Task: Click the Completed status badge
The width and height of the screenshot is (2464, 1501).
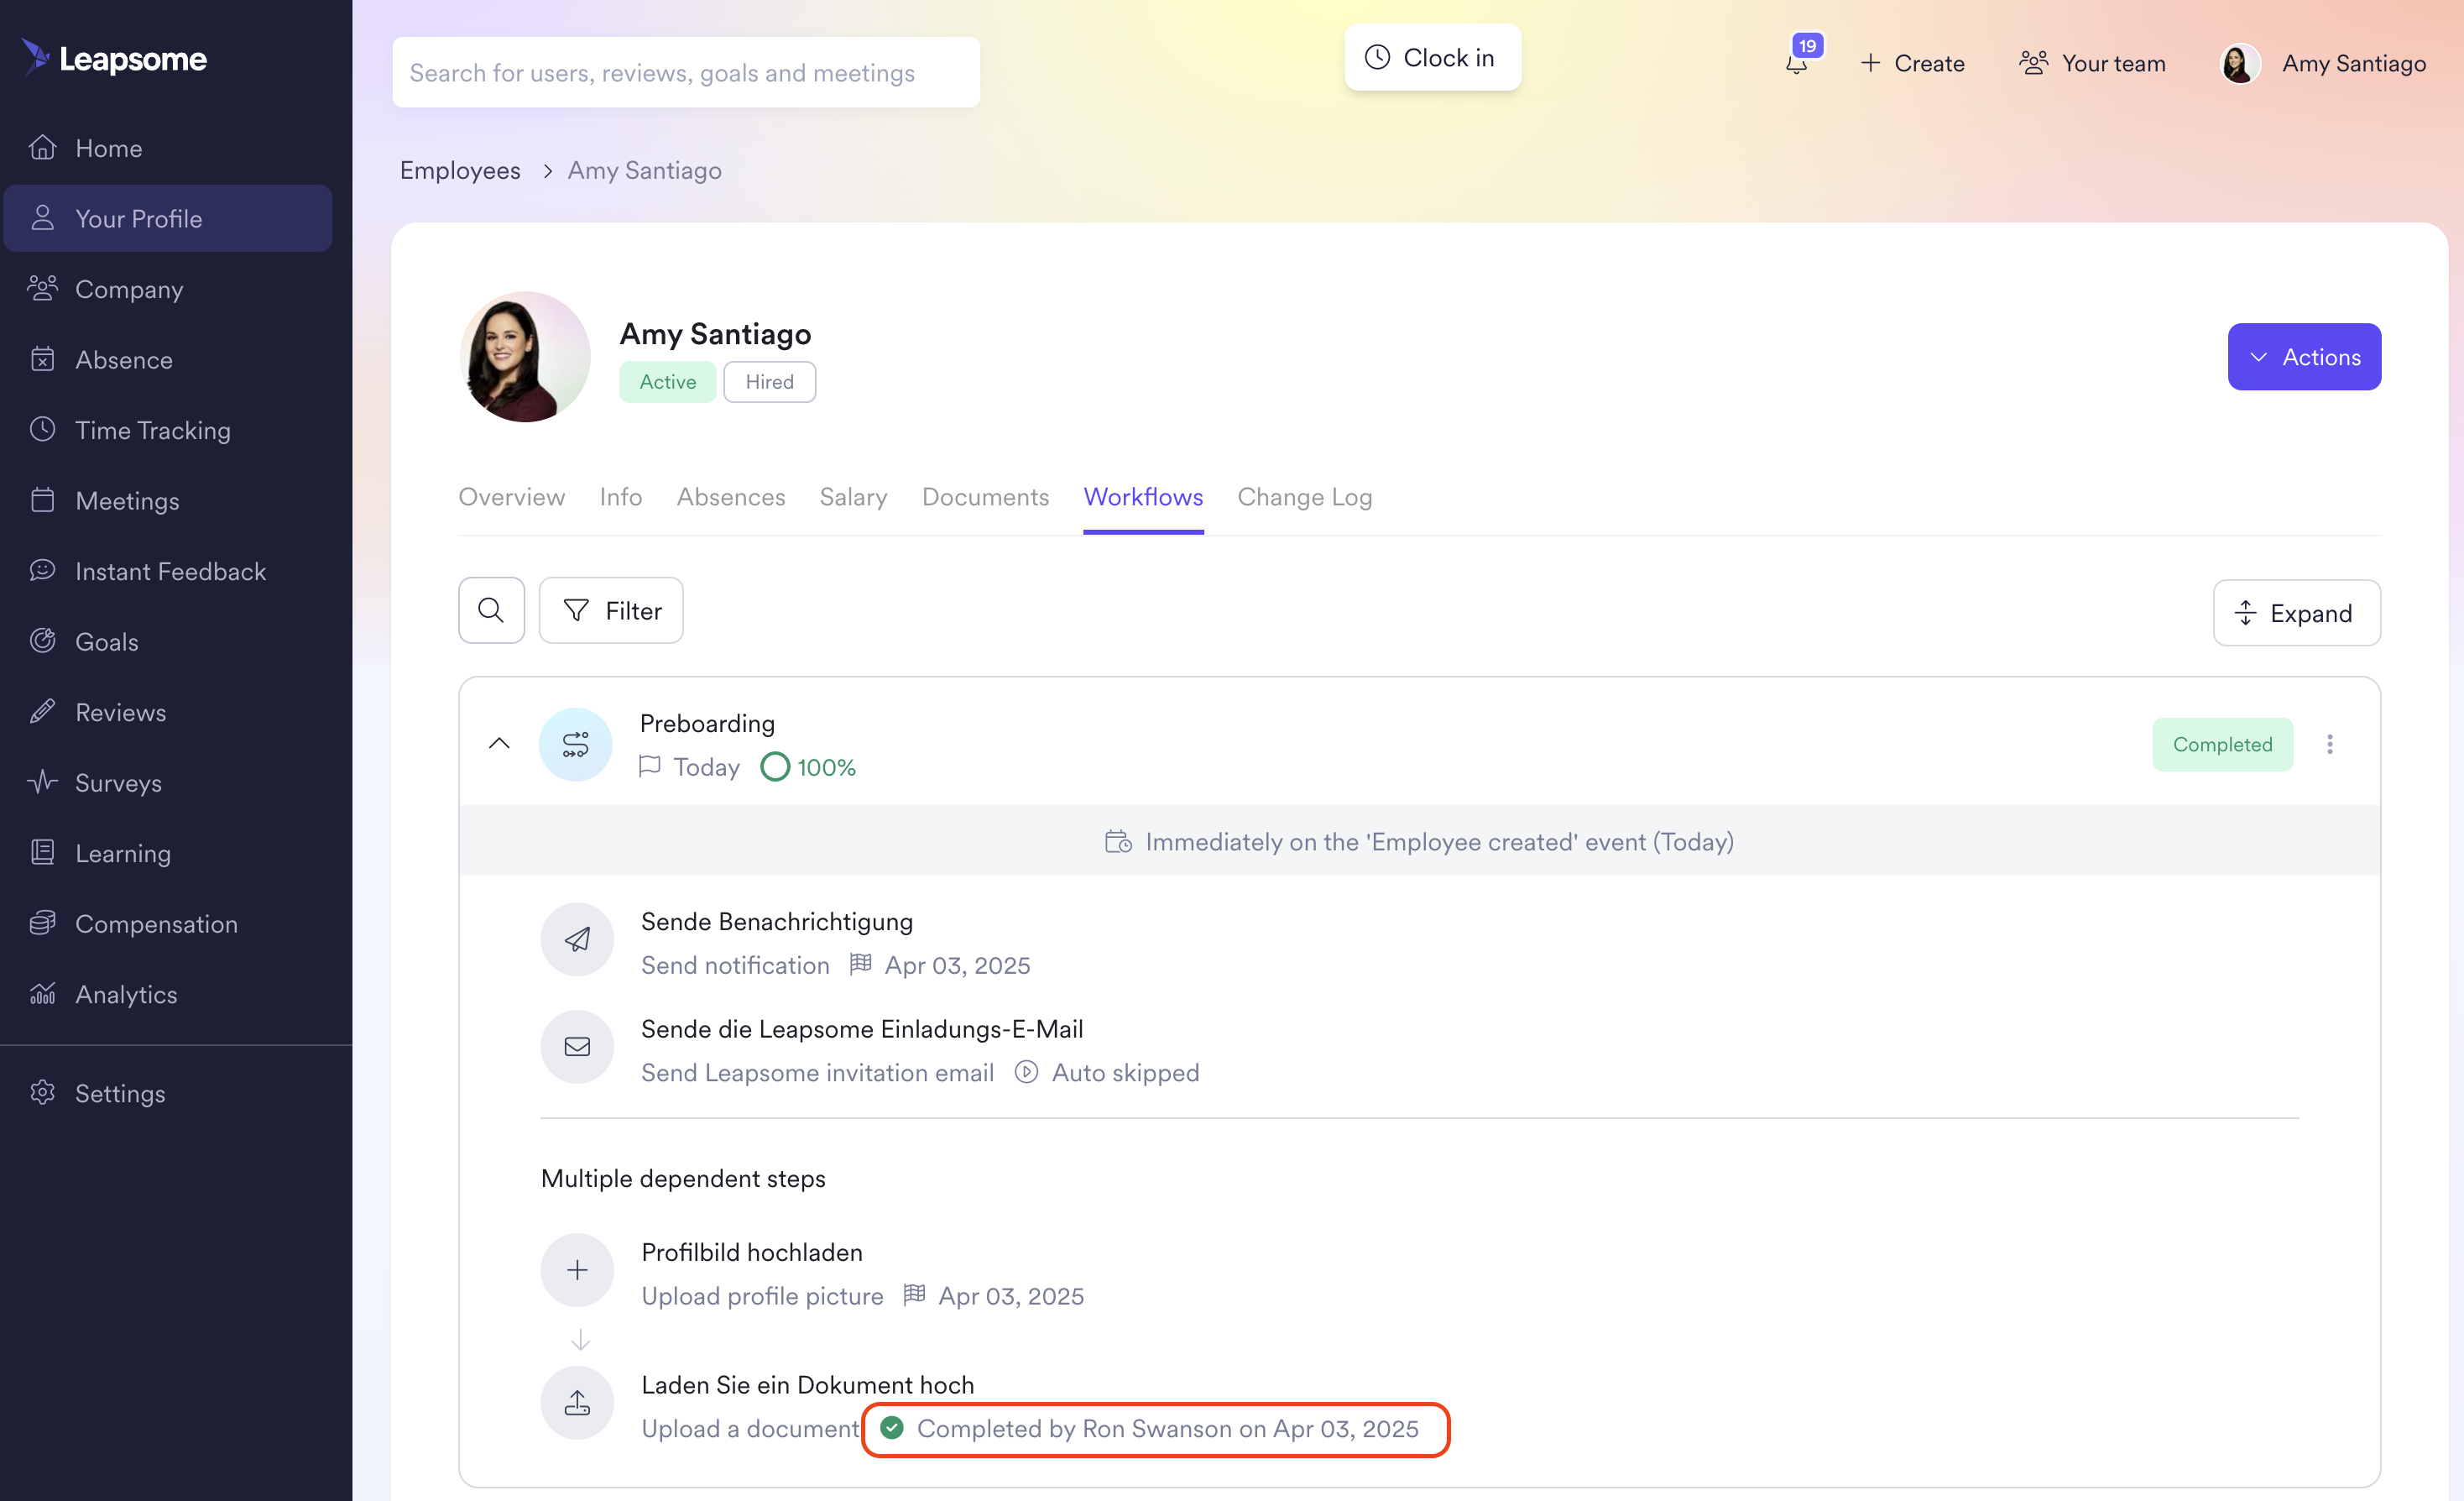Action: pyautogui.click(x=2222, y=744)
